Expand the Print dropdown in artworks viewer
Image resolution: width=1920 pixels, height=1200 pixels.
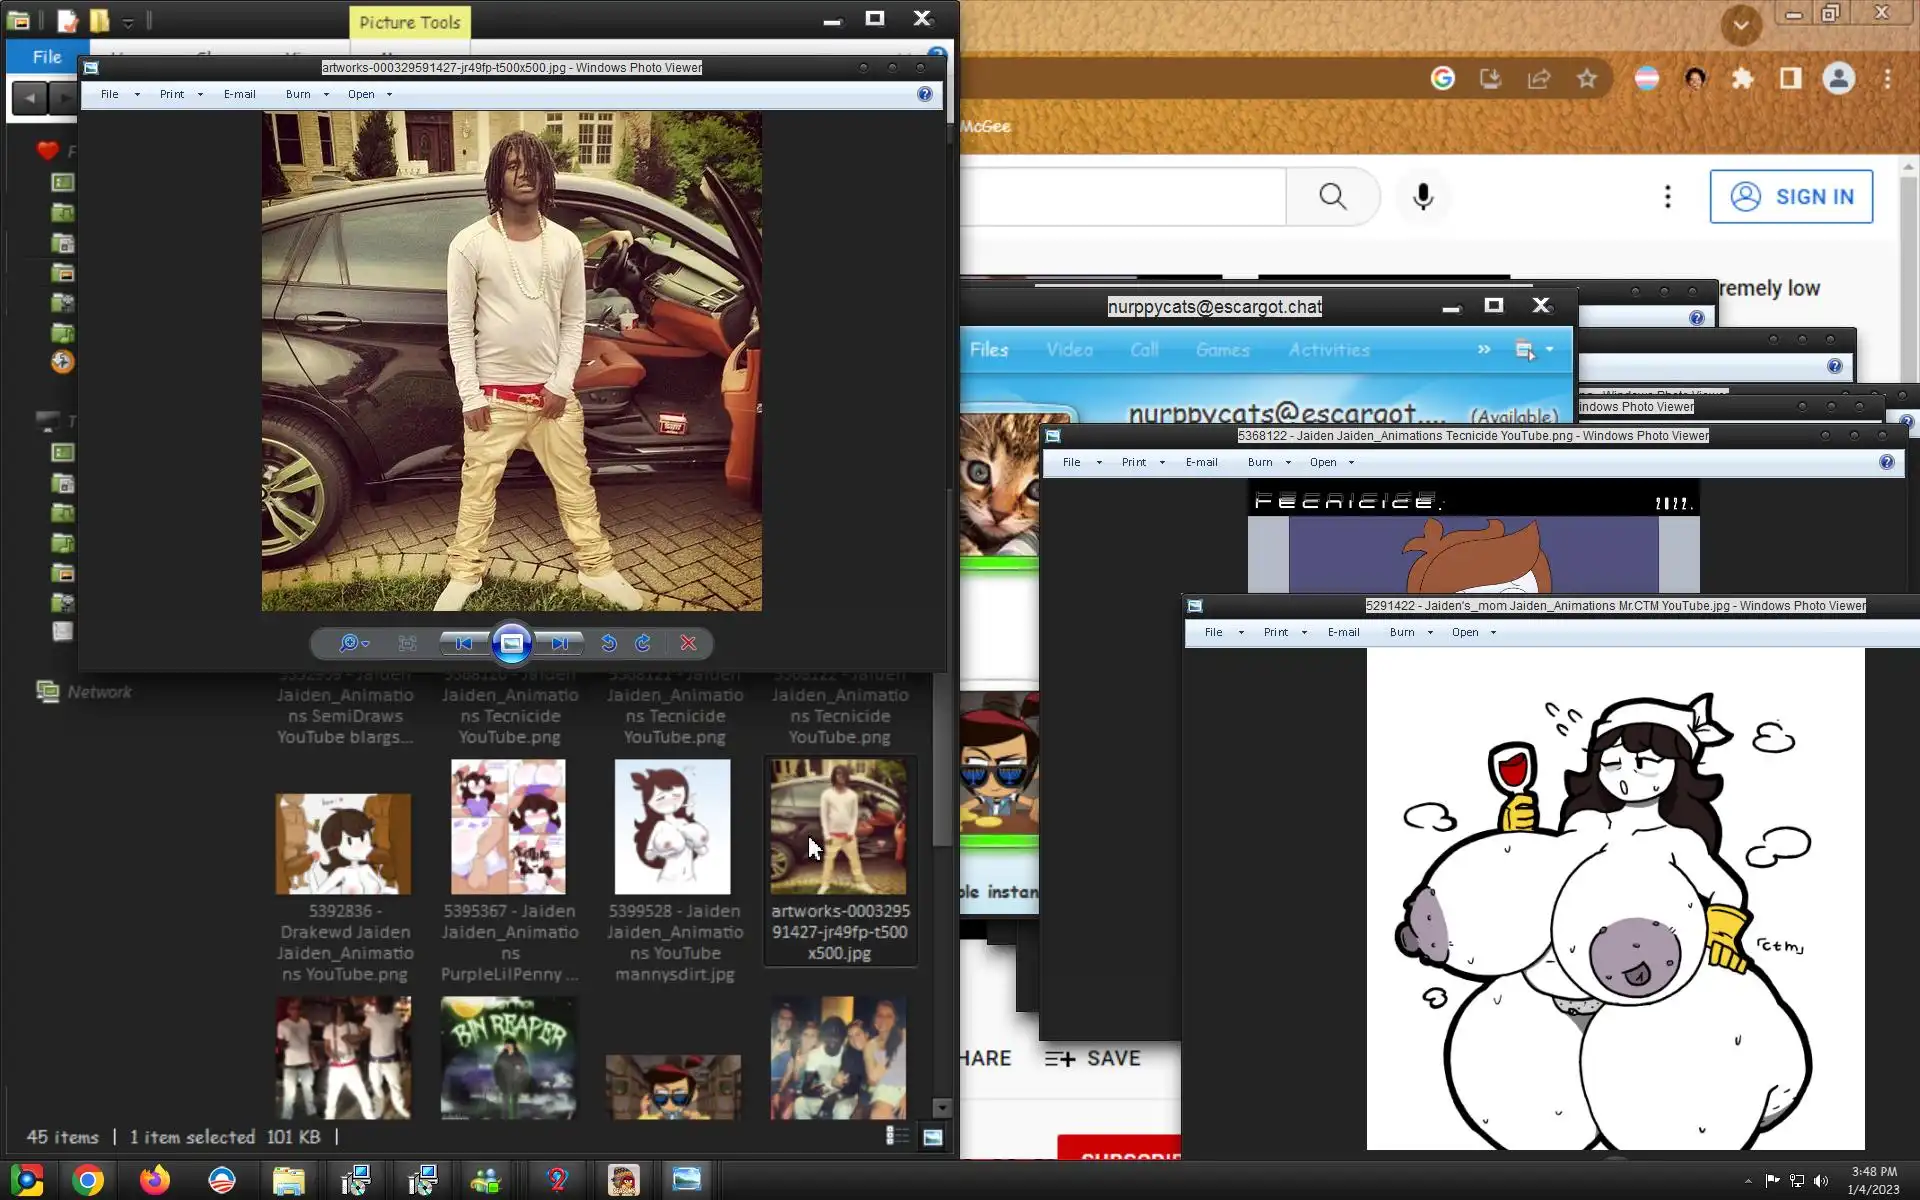pos(200,94)
